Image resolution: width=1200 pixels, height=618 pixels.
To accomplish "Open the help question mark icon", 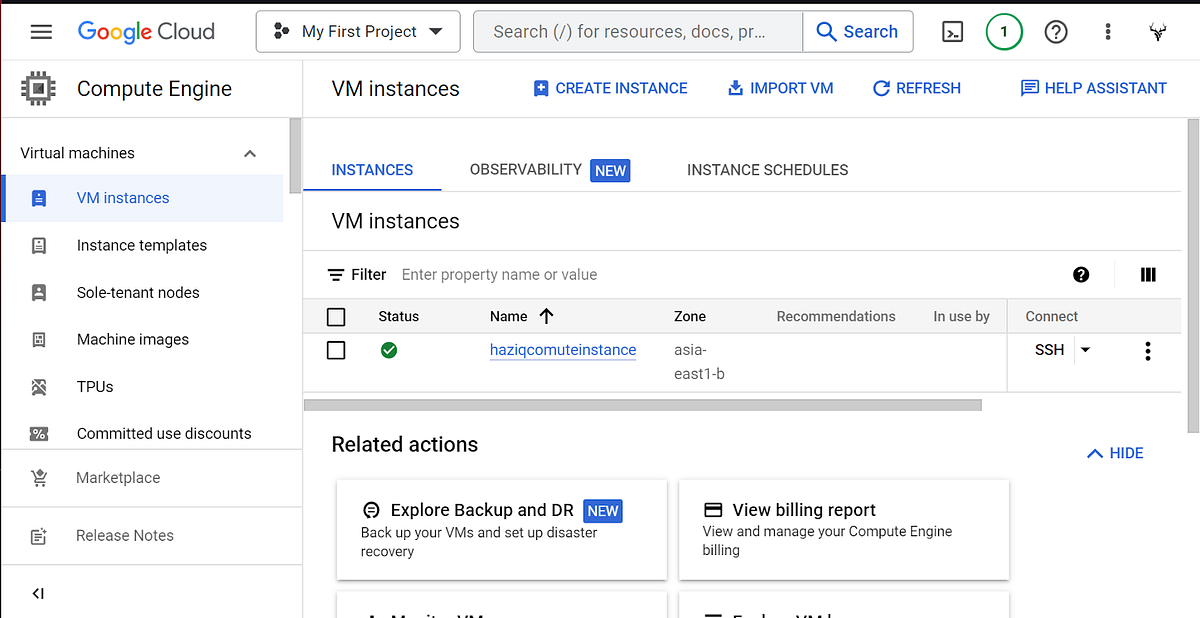I will 1056,31.
